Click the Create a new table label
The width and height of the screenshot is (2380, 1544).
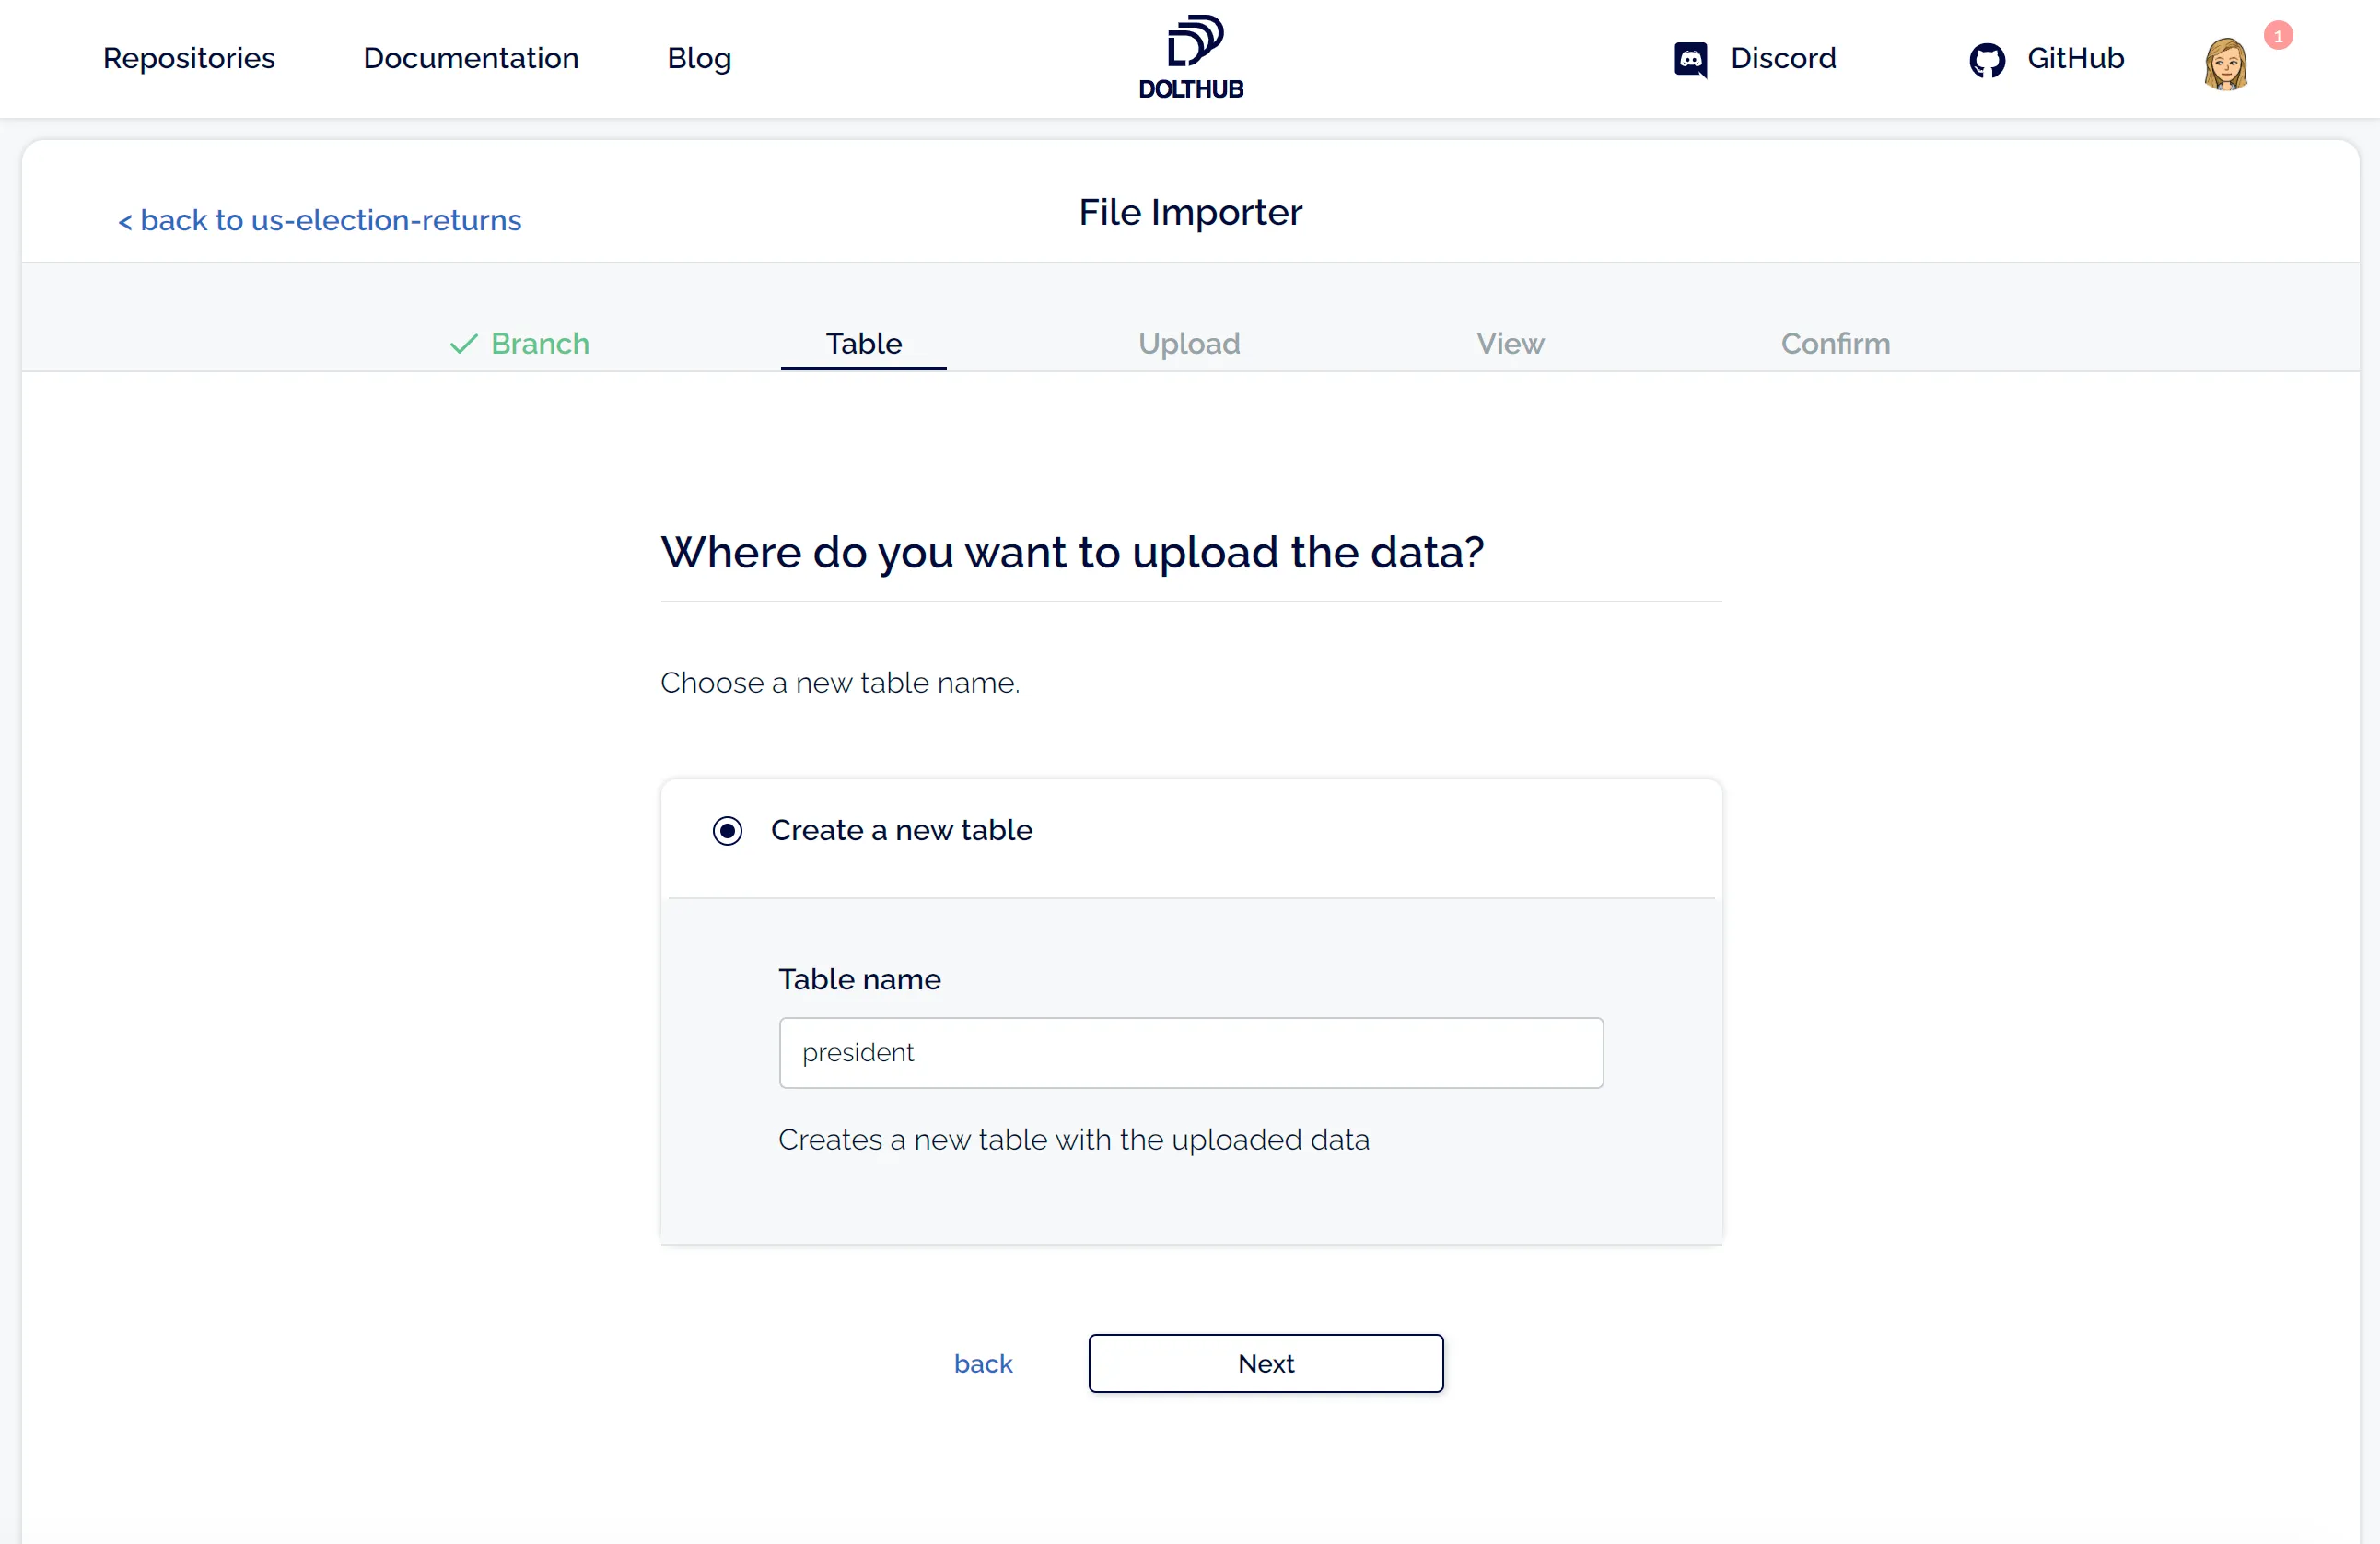tap(901, 830)
